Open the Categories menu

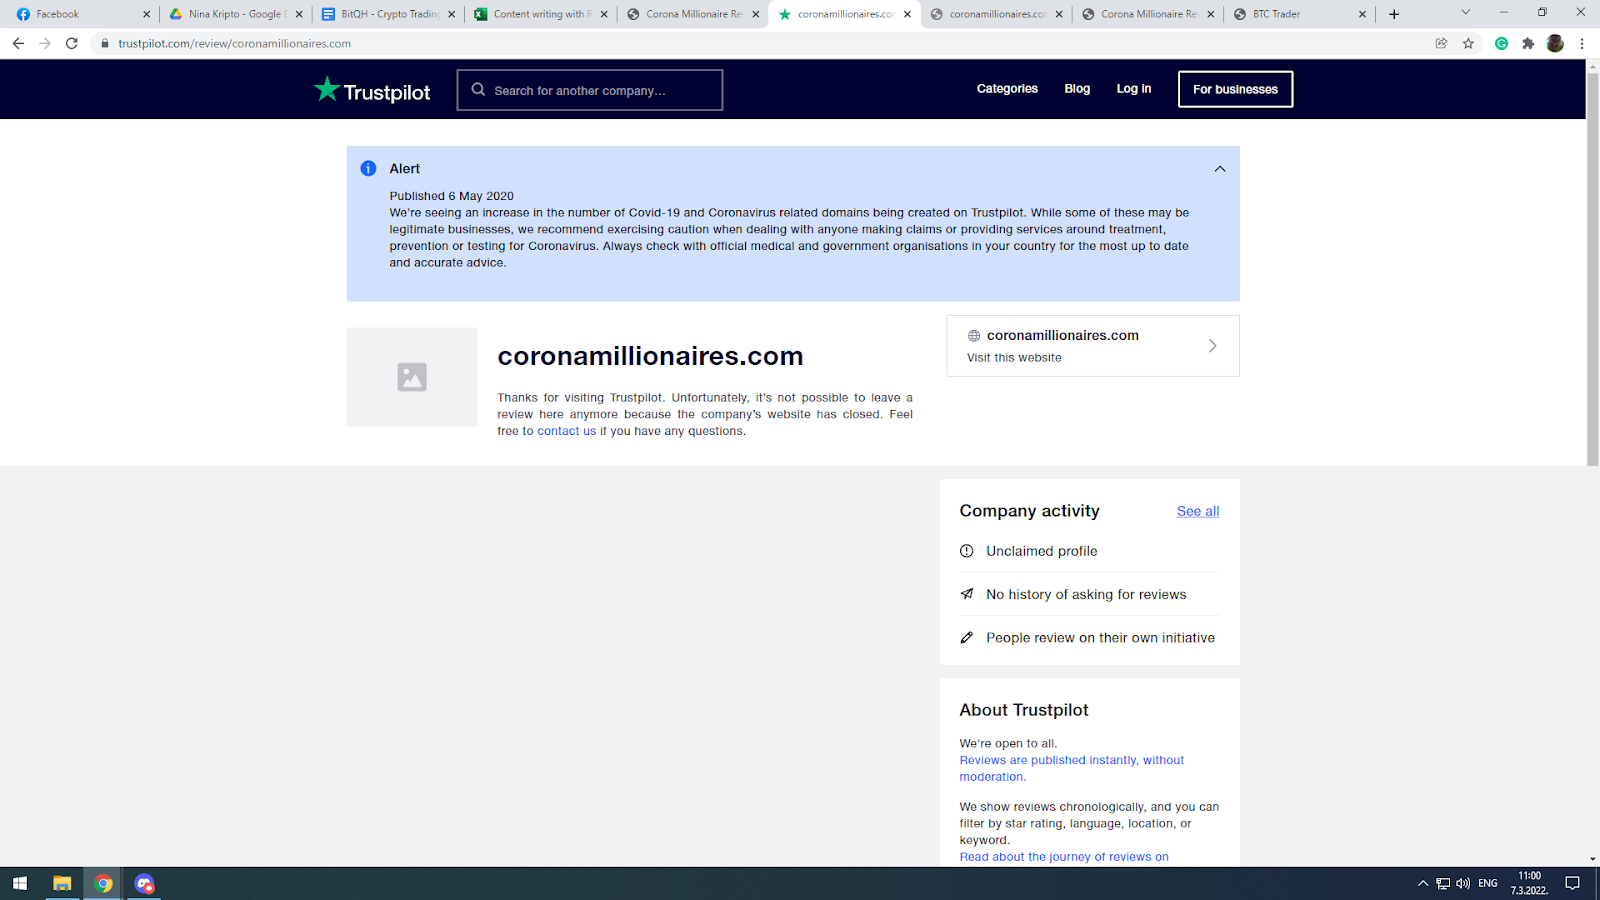pos(1007,89)
